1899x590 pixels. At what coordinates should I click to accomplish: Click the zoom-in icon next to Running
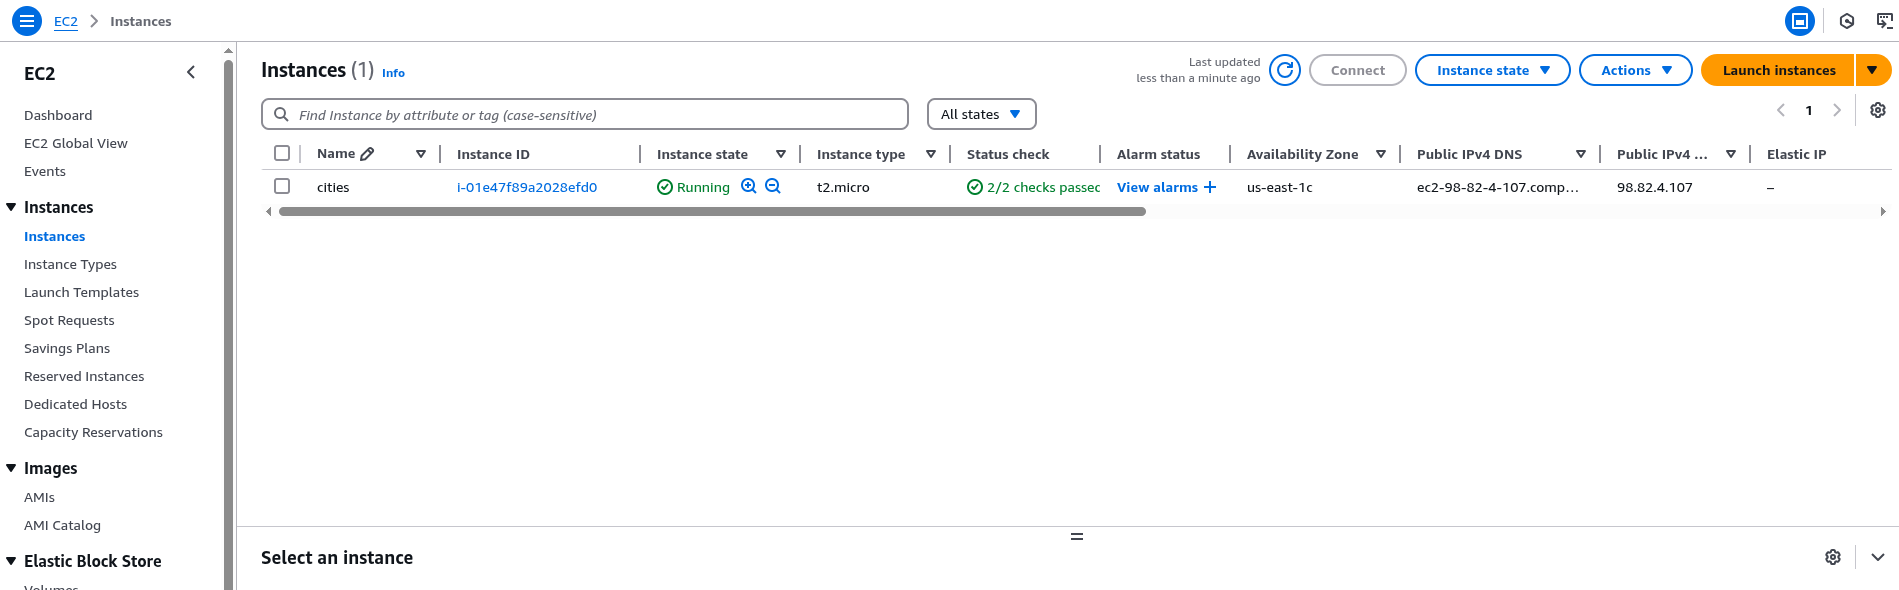tap(748, 186)
